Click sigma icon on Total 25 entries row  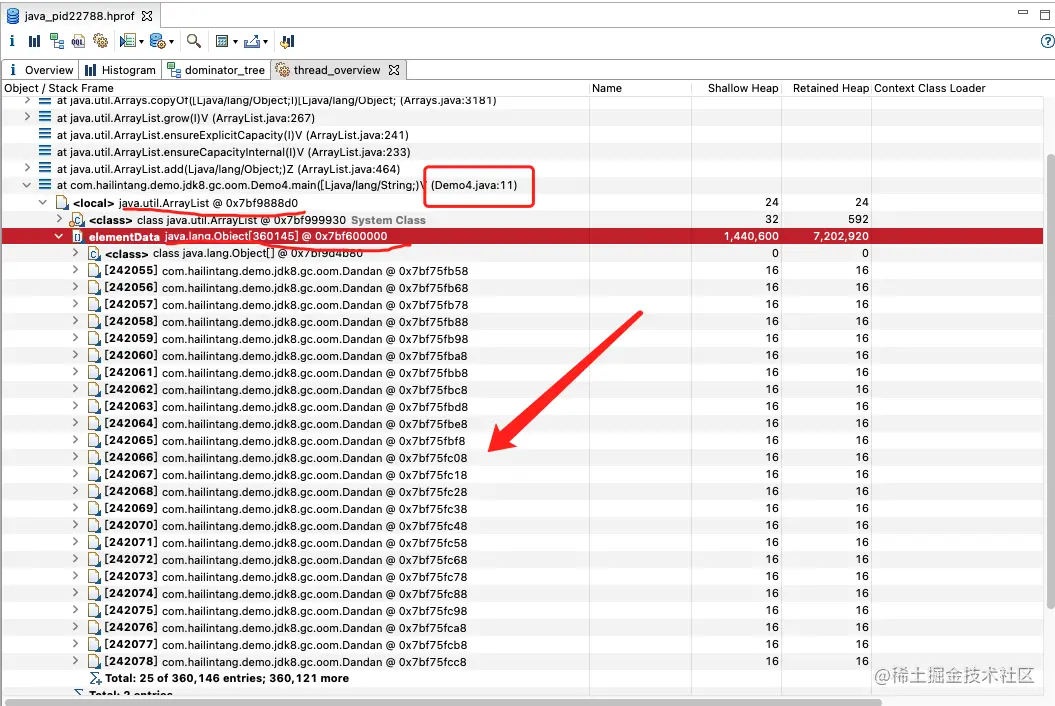96,678
